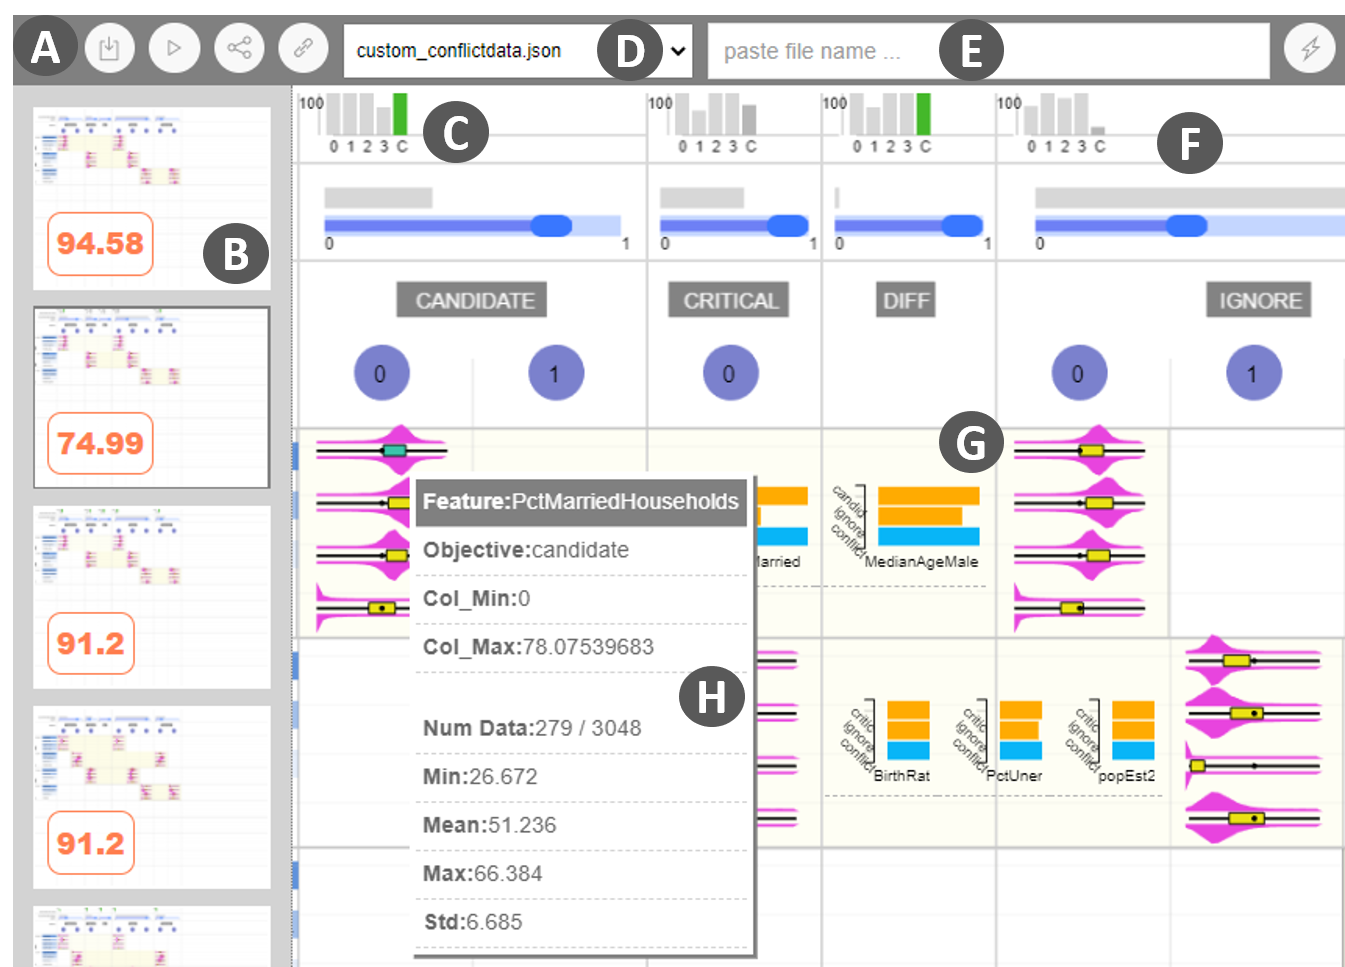This screenshot has height=967, width=1345.
Task: Select the thumbnail scored 74.99
Action: point(152,397)
